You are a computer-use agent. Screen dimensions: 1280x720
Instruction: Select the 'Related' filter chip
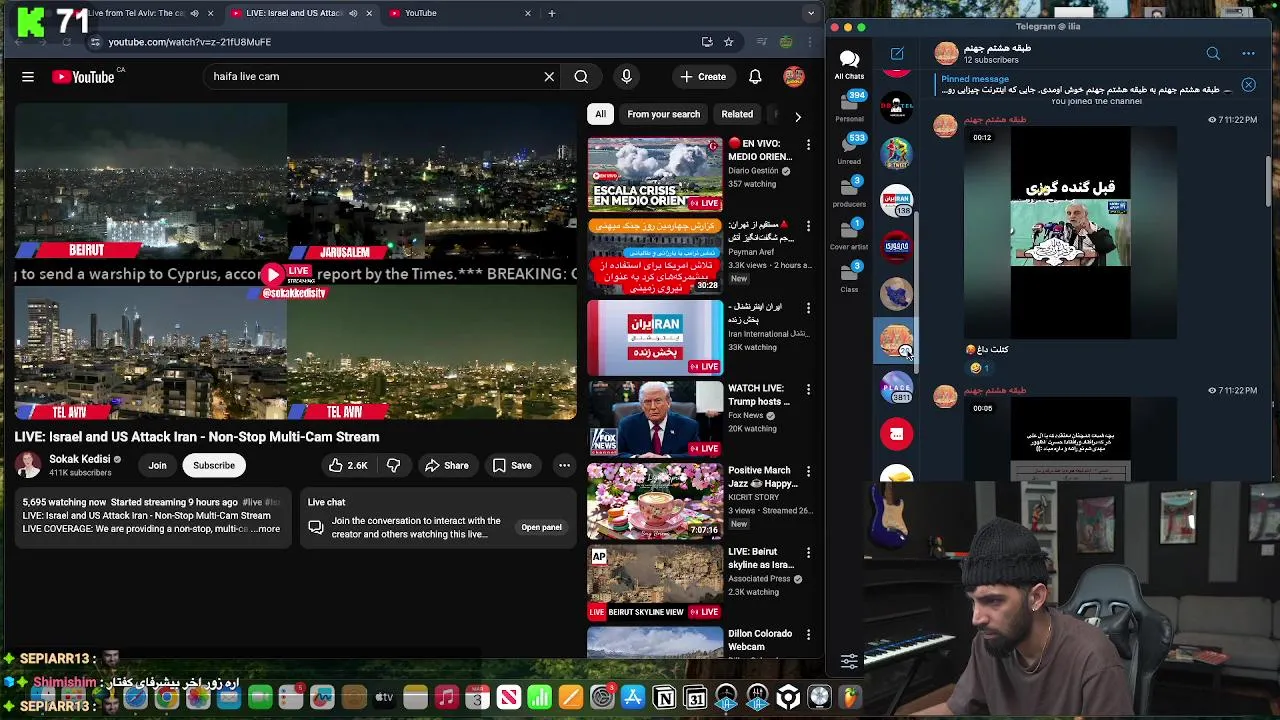point(737,114)
